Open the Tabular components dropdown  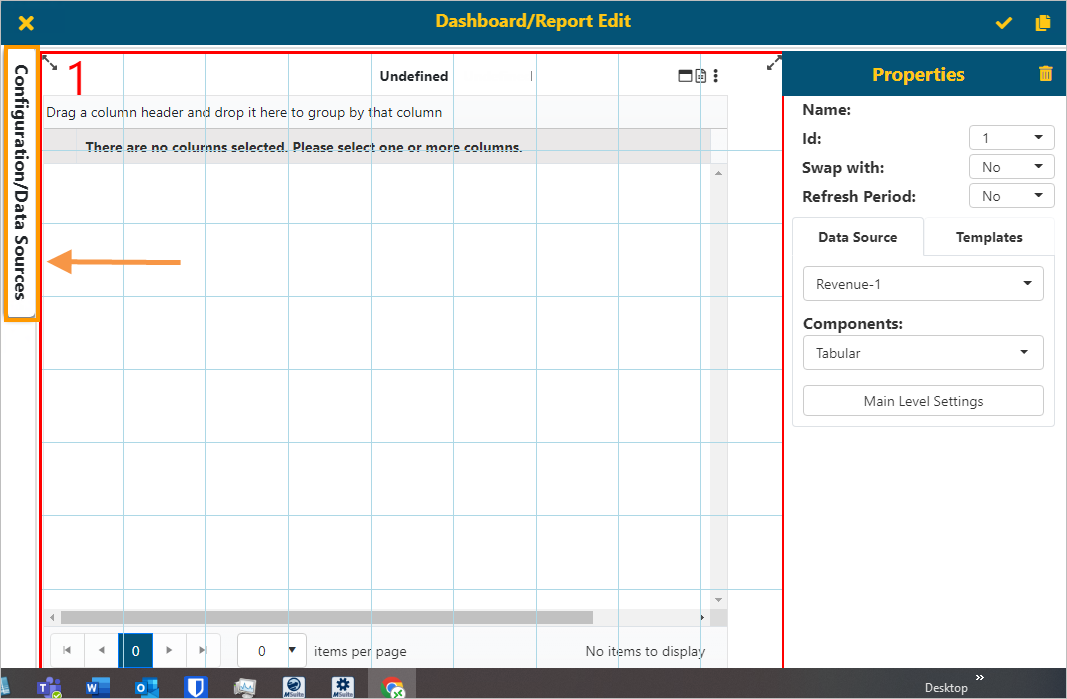922,352
